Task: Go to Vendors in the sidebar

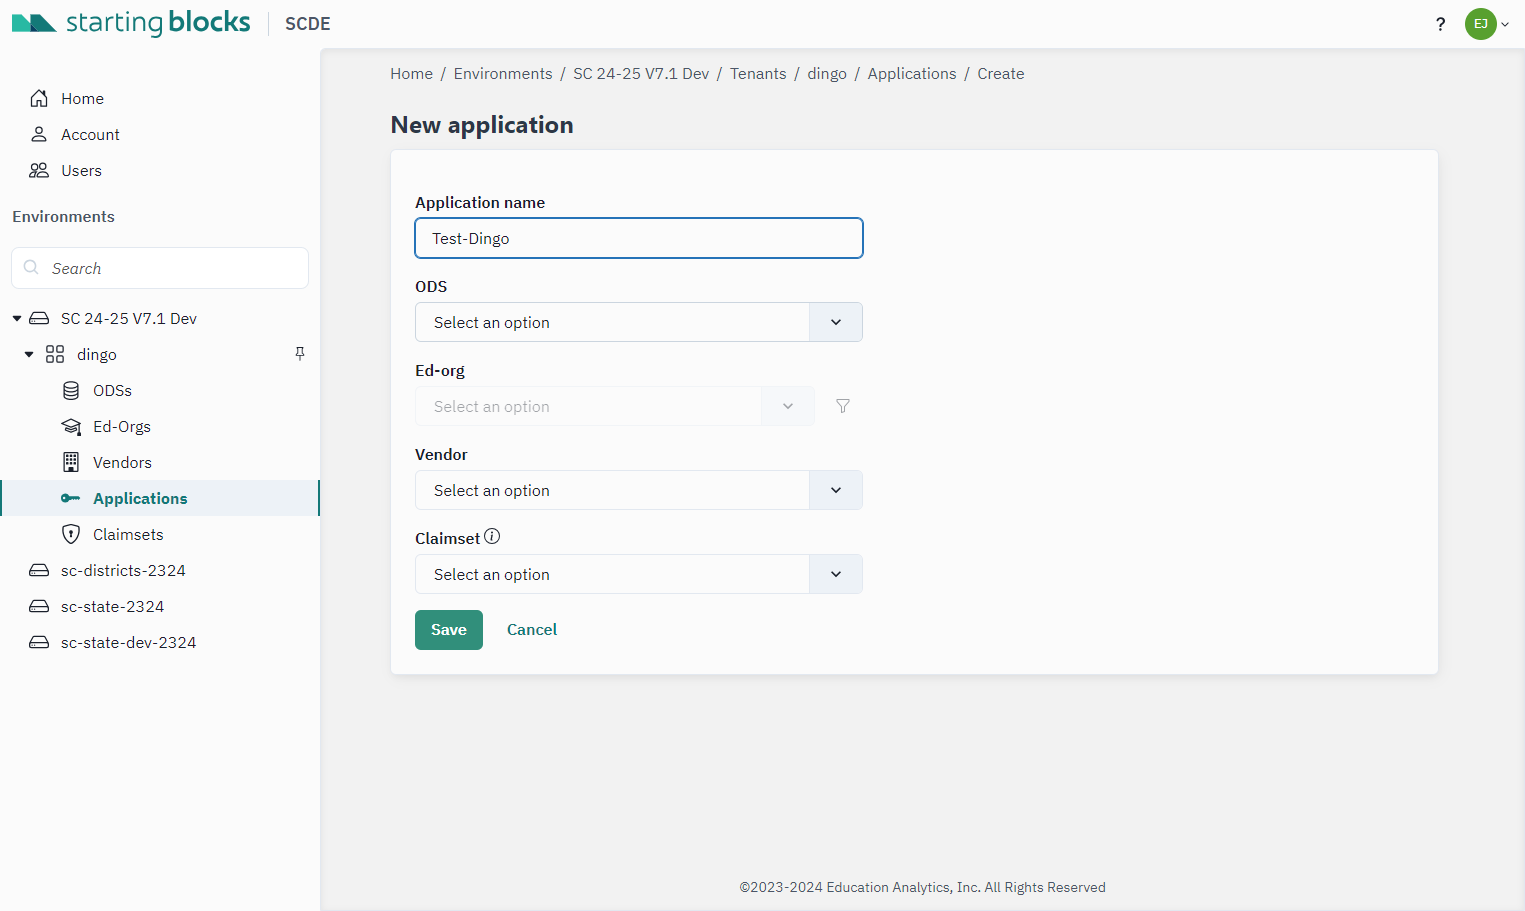Action: click(122, 462)
